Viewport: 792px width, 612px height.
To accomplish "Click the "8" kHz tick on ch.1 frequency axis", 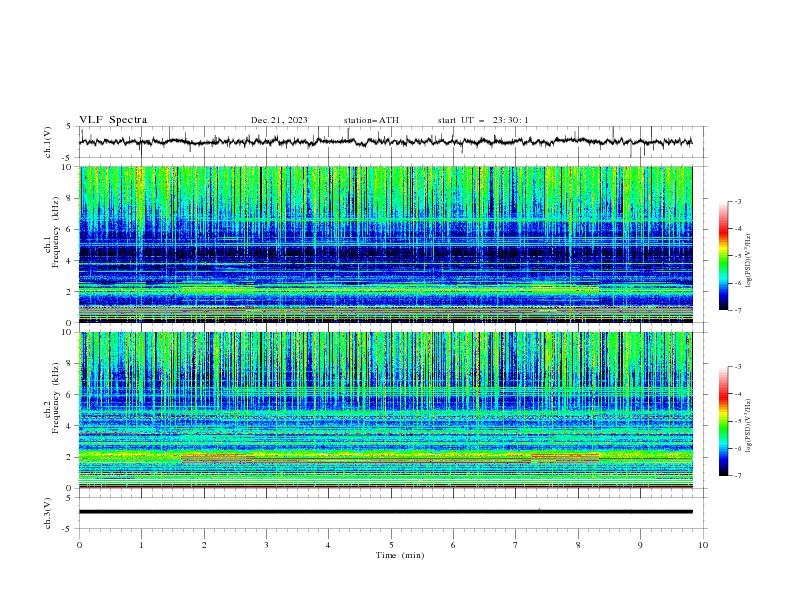I will coord(70,198).
